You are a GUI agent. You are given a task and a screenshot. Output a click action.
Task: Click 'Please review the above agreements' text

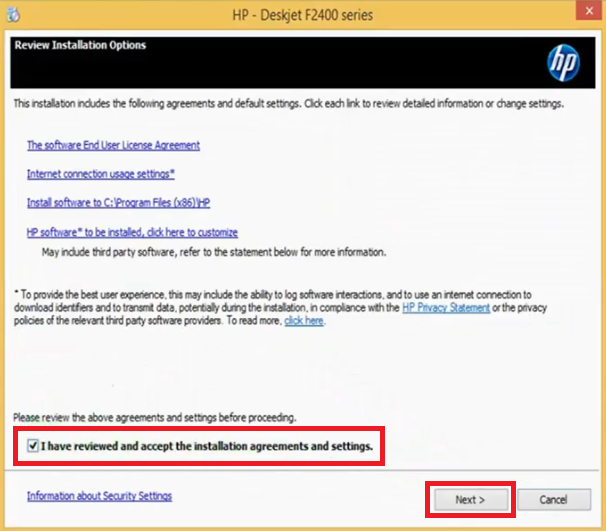point(155,418)
